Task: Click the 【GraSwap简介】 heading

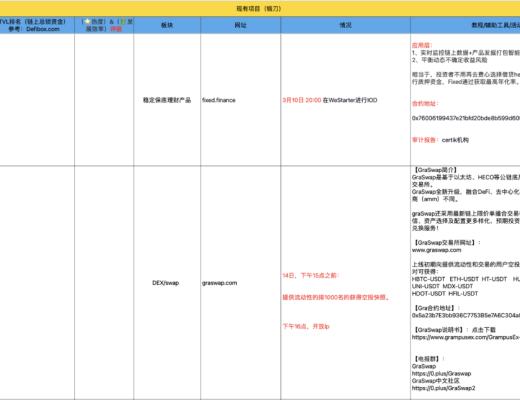Action: coord(435,170)
